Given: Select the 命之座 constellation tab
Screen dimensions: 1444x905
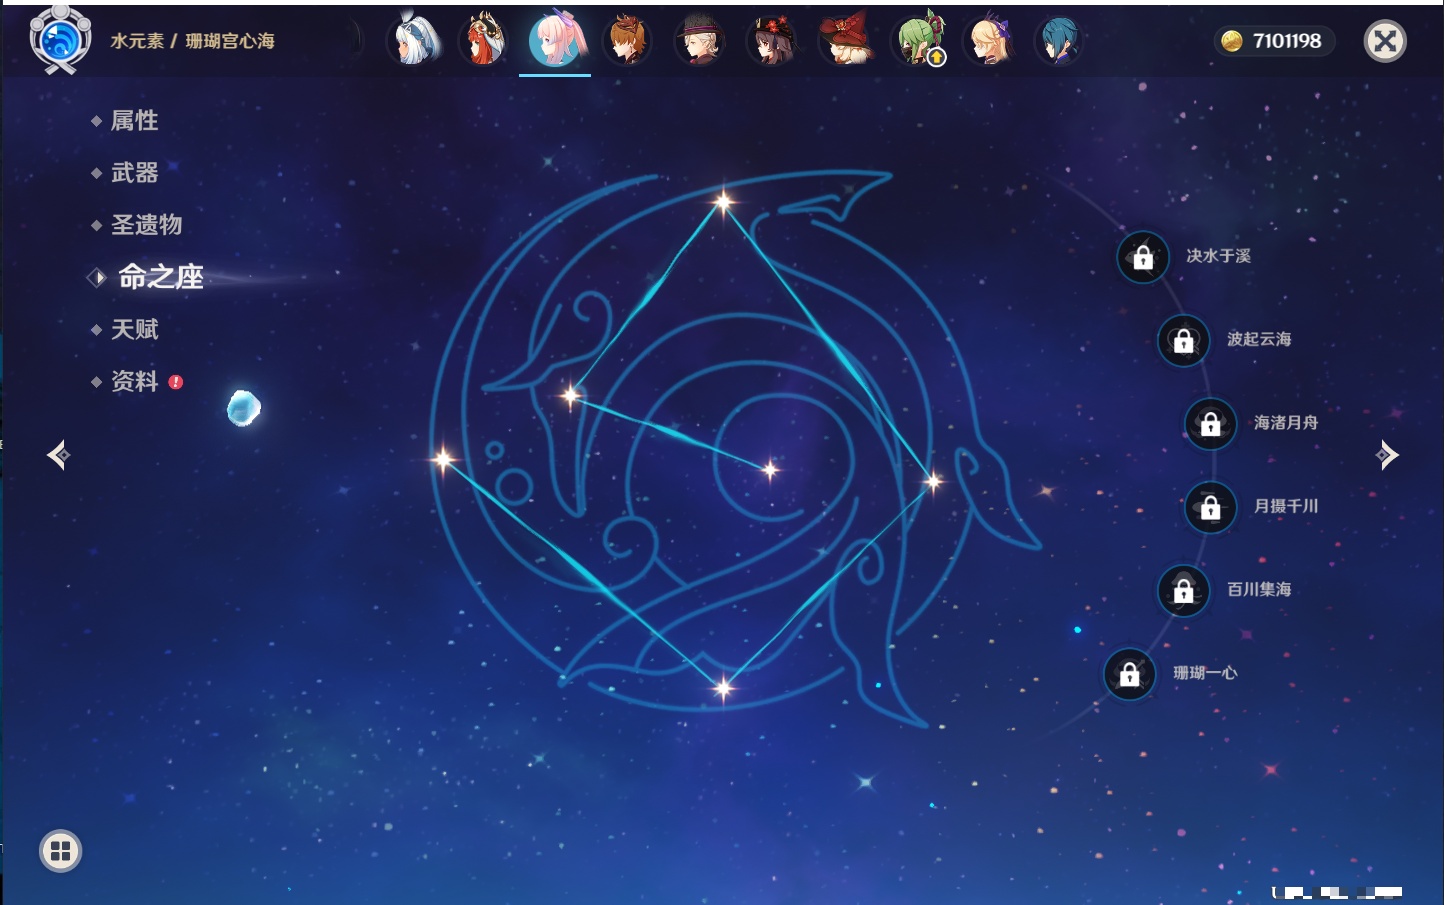Looking at the screenshot, I should 160,277.
